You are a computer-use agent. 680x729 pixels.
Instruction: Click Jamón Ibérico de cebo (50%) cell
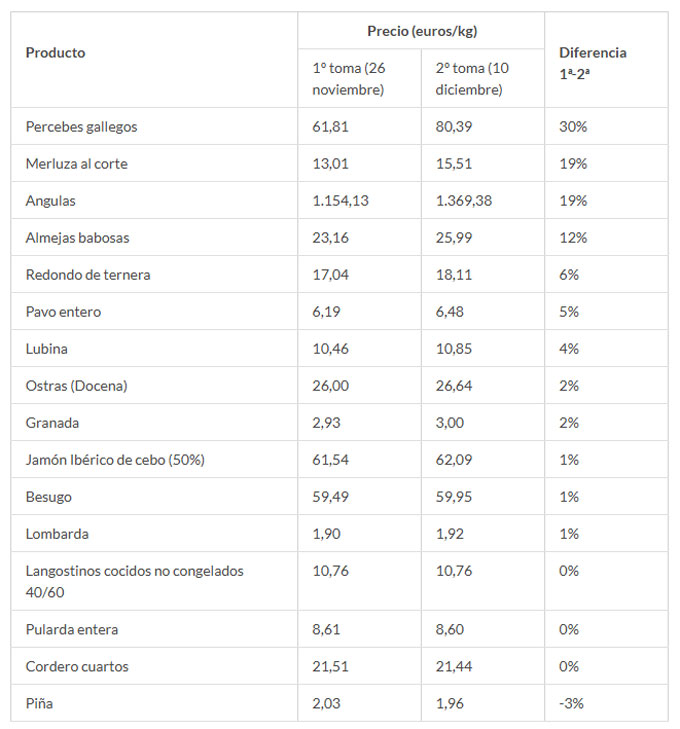pos(115,460)
